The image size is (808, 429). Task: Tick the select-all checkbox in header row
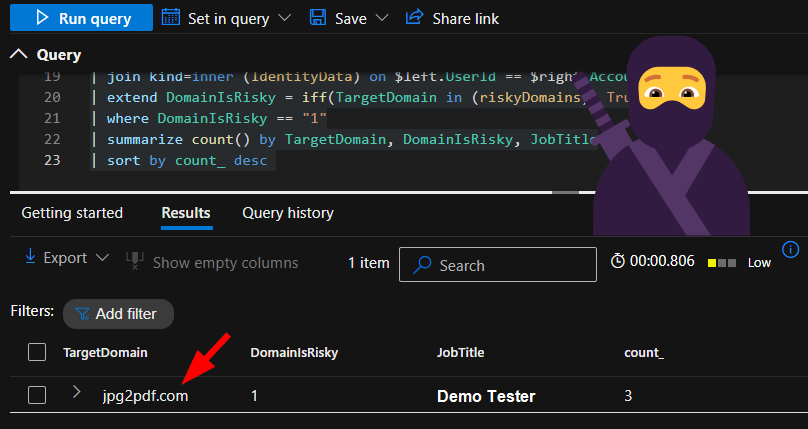(37, 352)
